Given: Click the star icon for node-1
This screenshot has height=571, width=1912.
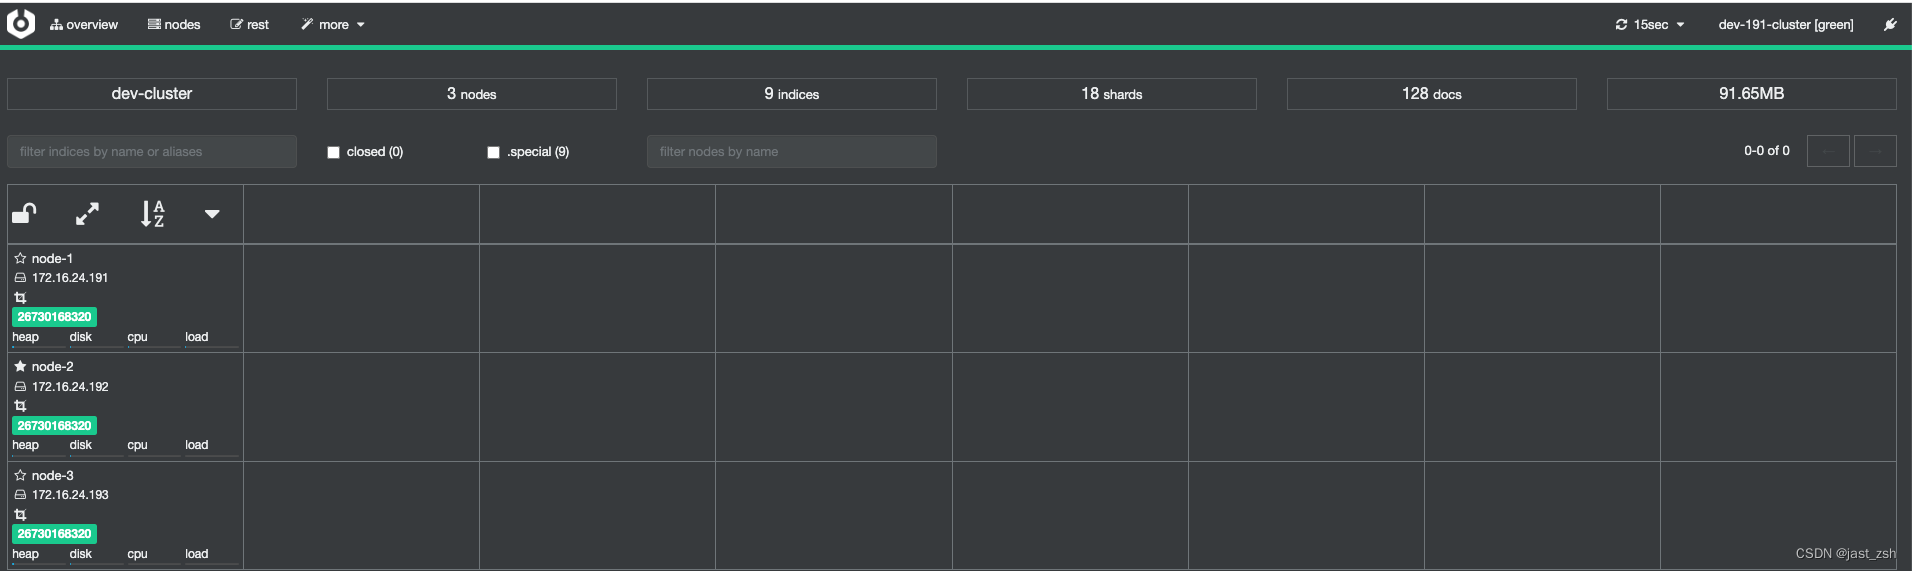Looking at the screenshot, I should pyautogui.click(x=20, y=258).
